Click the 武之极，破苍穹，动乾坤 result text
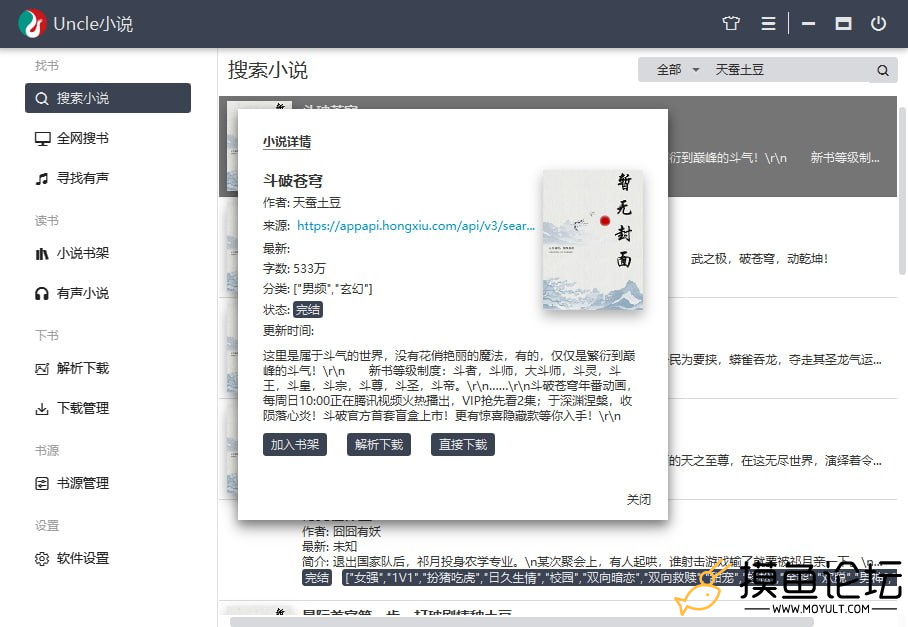Image resolution: width=908 pixels, height=627 pixels. [759, 259]
